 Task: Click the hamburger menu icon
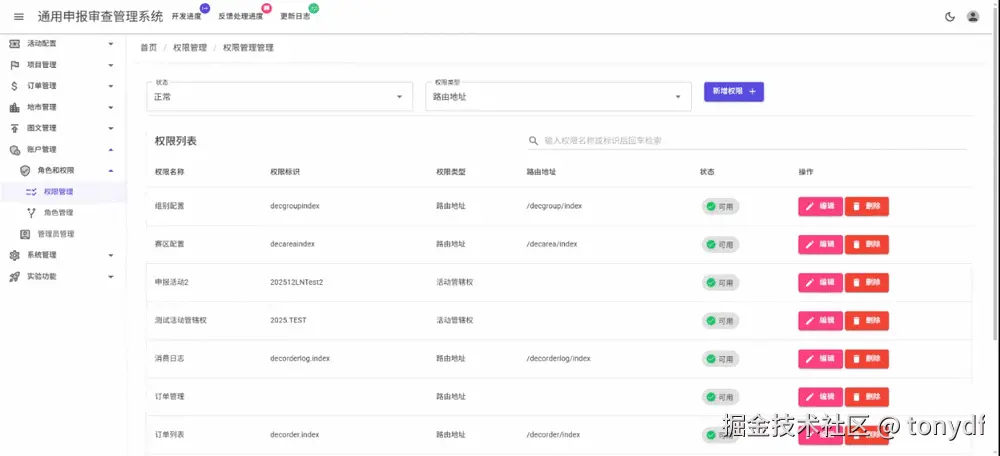[x=18, y=16]
